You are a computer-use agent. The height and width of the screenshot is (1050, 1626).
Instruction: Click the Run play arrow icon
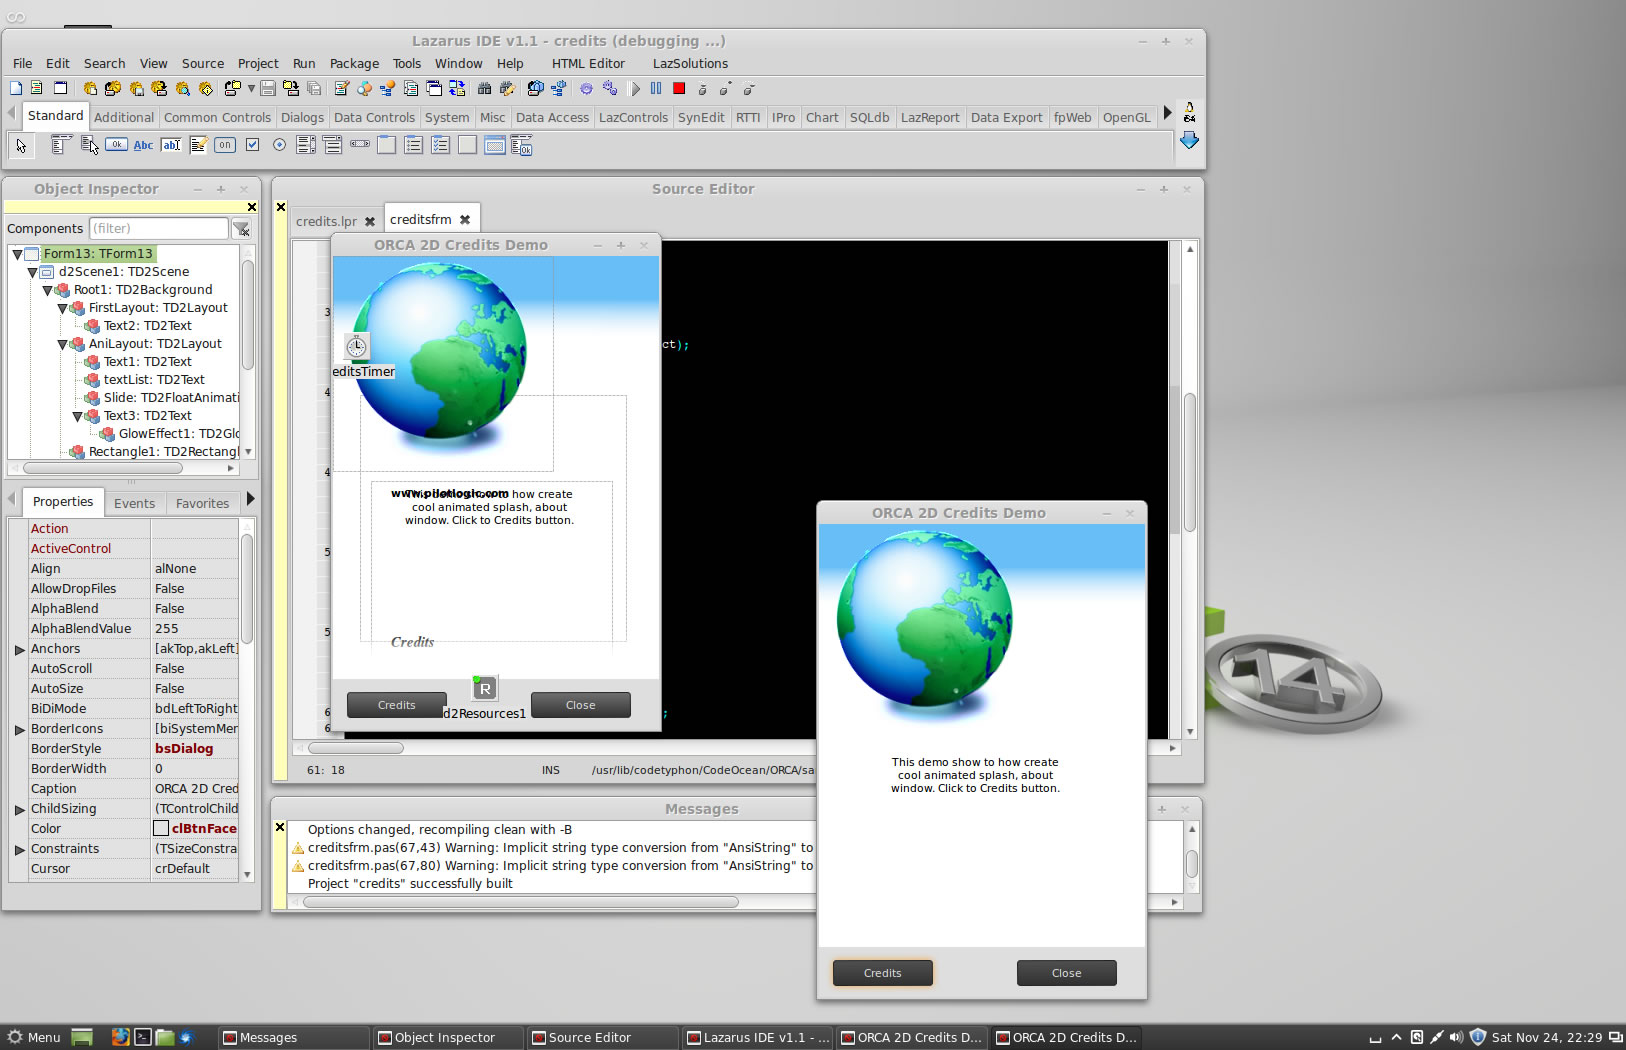[634, 89]
